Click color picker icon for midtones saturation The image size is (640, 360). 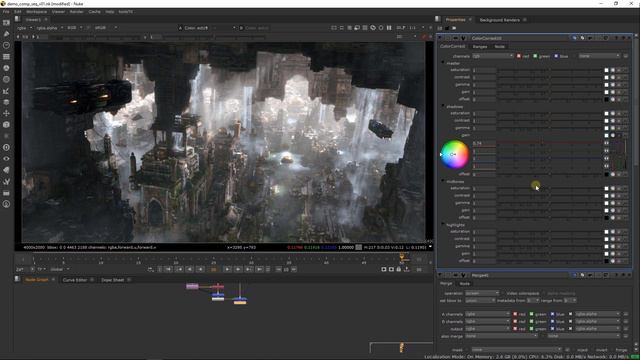[x=613, y=189]
